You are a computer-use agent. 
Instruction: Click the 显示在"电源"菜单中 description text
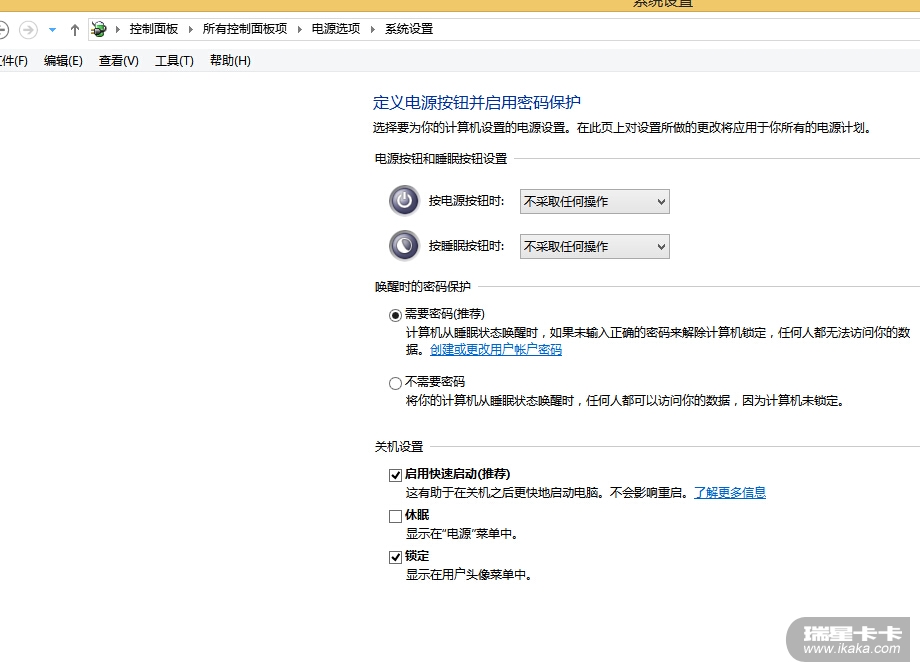coord(462,533)
